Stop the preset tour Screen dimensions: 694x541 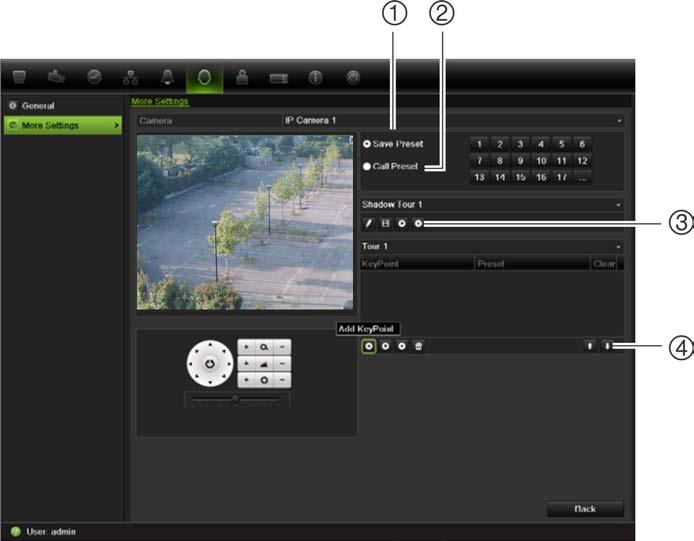[x=401, y=346]
